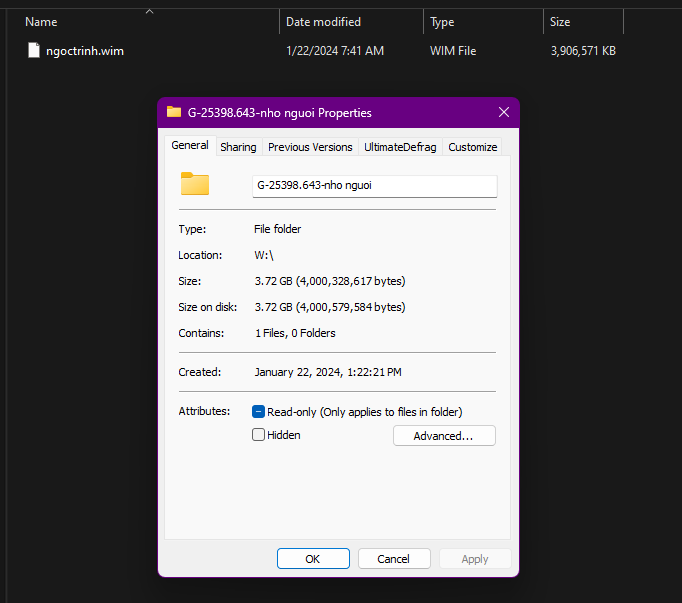Switch to the General tab
The width and height of the screenshot is (682, 603).
tap(190, 145)
